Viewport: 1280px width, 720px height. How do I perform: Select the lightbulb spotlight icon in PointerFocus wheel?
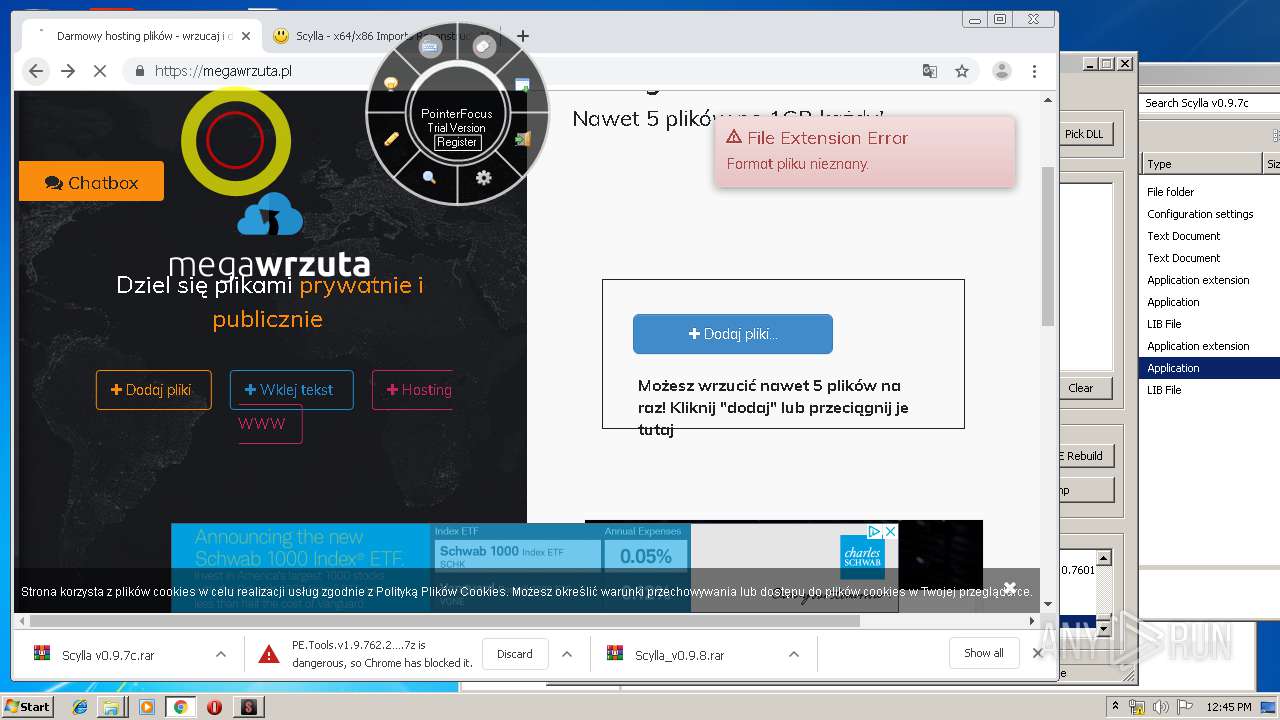point(391,84)
